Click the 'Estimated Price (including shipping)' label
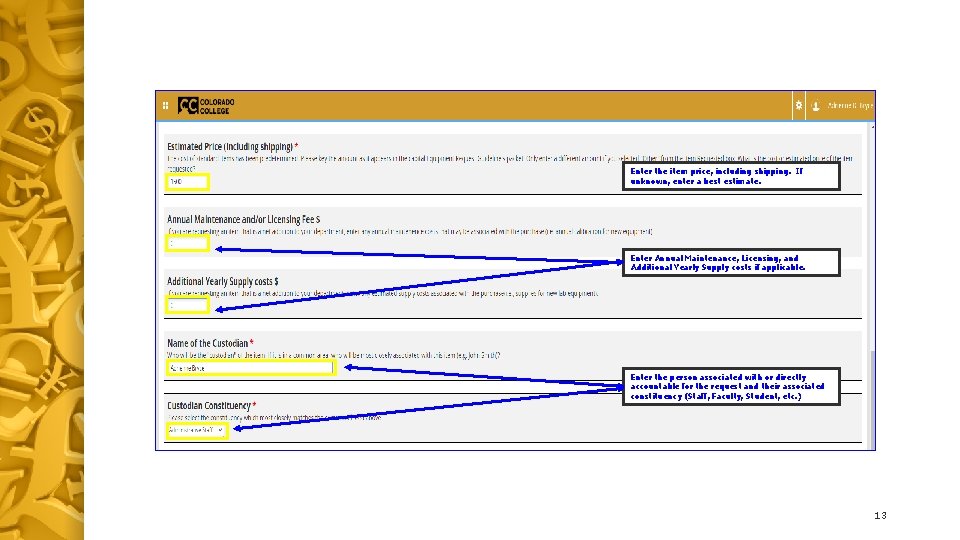The height and width of the screenshot is (540, 960). point(230,147)
